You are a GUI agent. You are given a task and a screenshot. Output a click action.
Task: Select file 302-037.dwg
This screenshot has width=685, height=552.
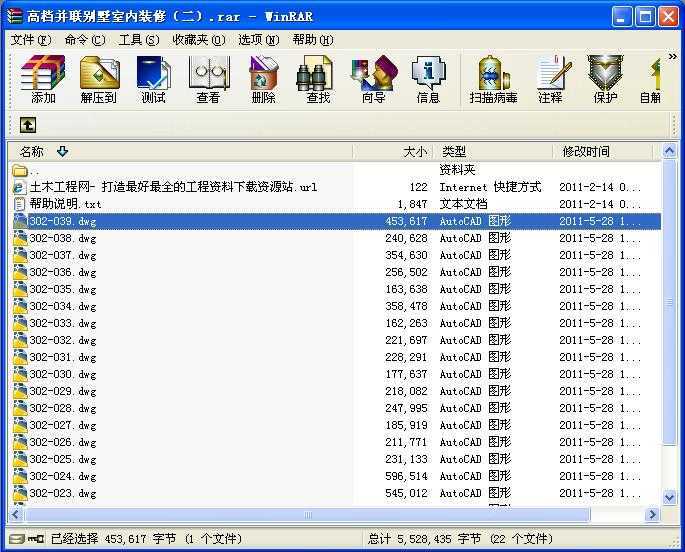(x=63, y=255)
